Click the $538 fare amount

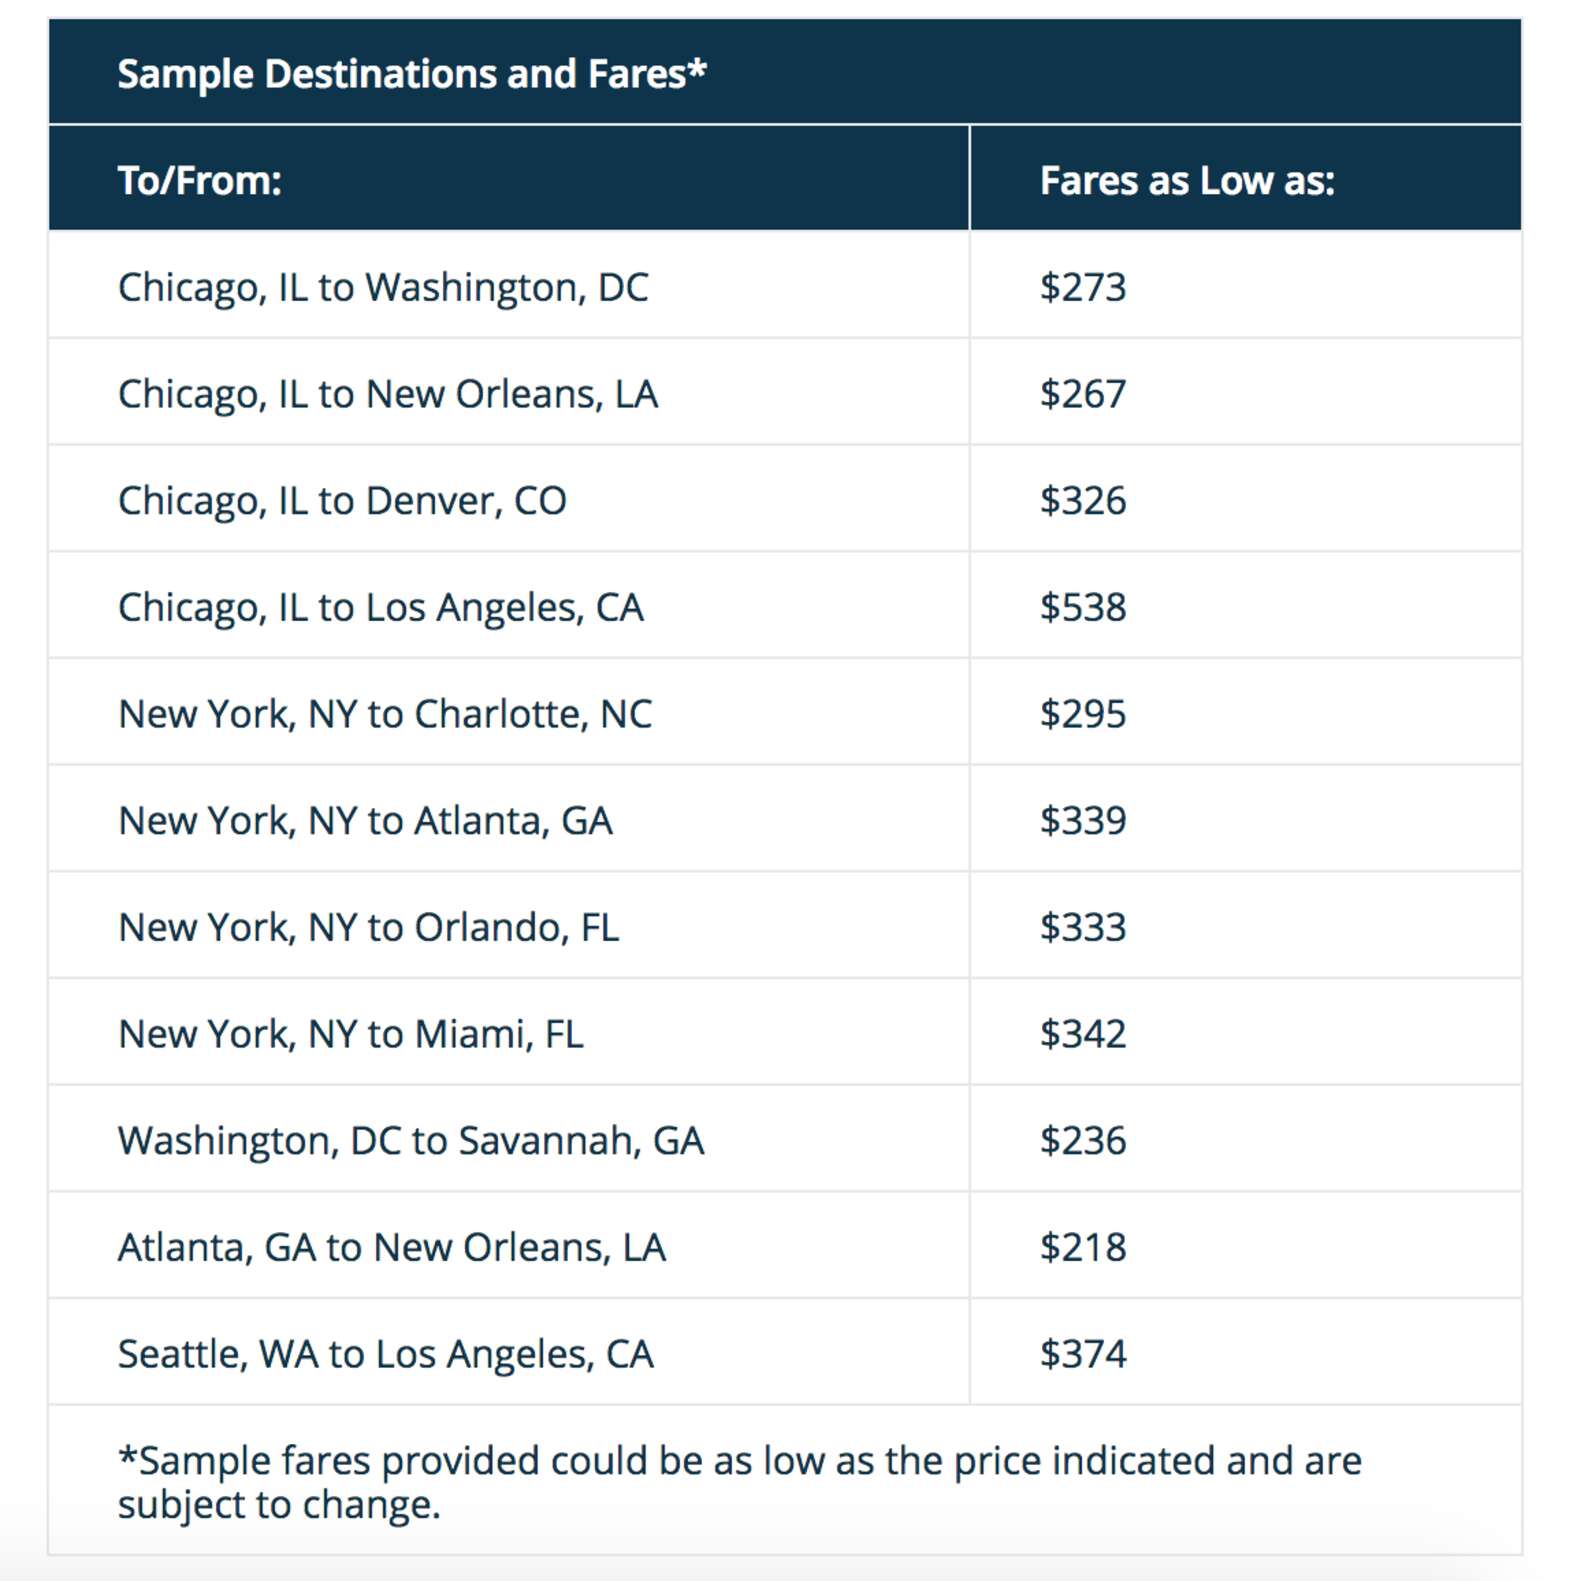[1083, 608]
